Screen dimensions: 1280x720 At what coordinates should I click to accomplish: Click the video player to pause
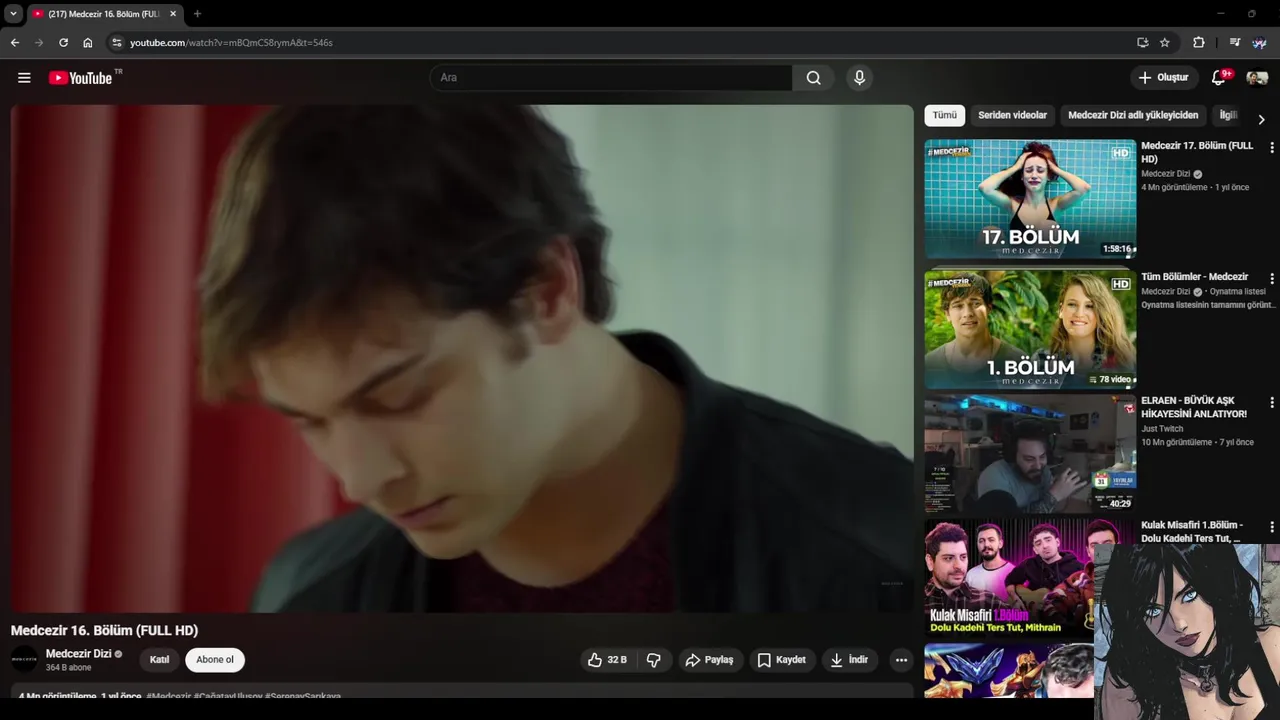pyautogui.click(x=462, y=358)
